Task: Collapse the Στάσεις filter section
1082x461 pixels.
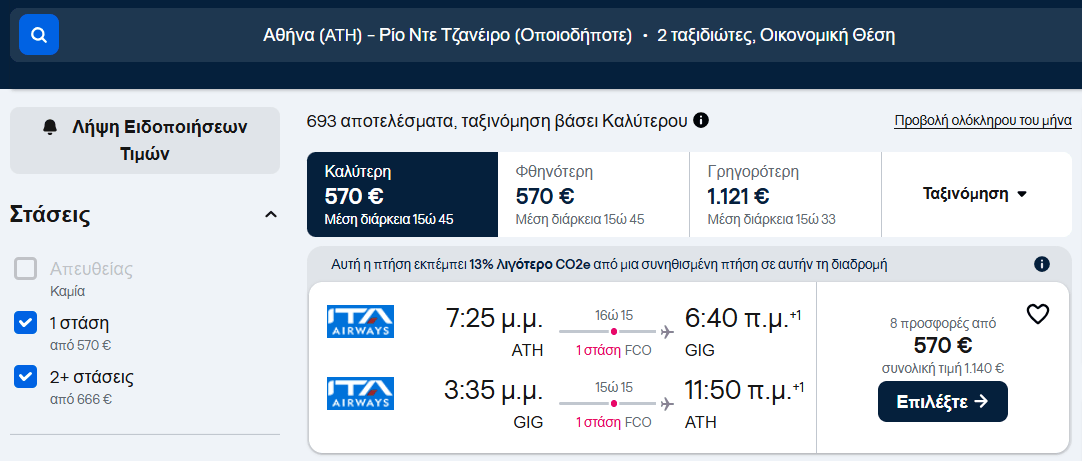Action: point(270,215)
